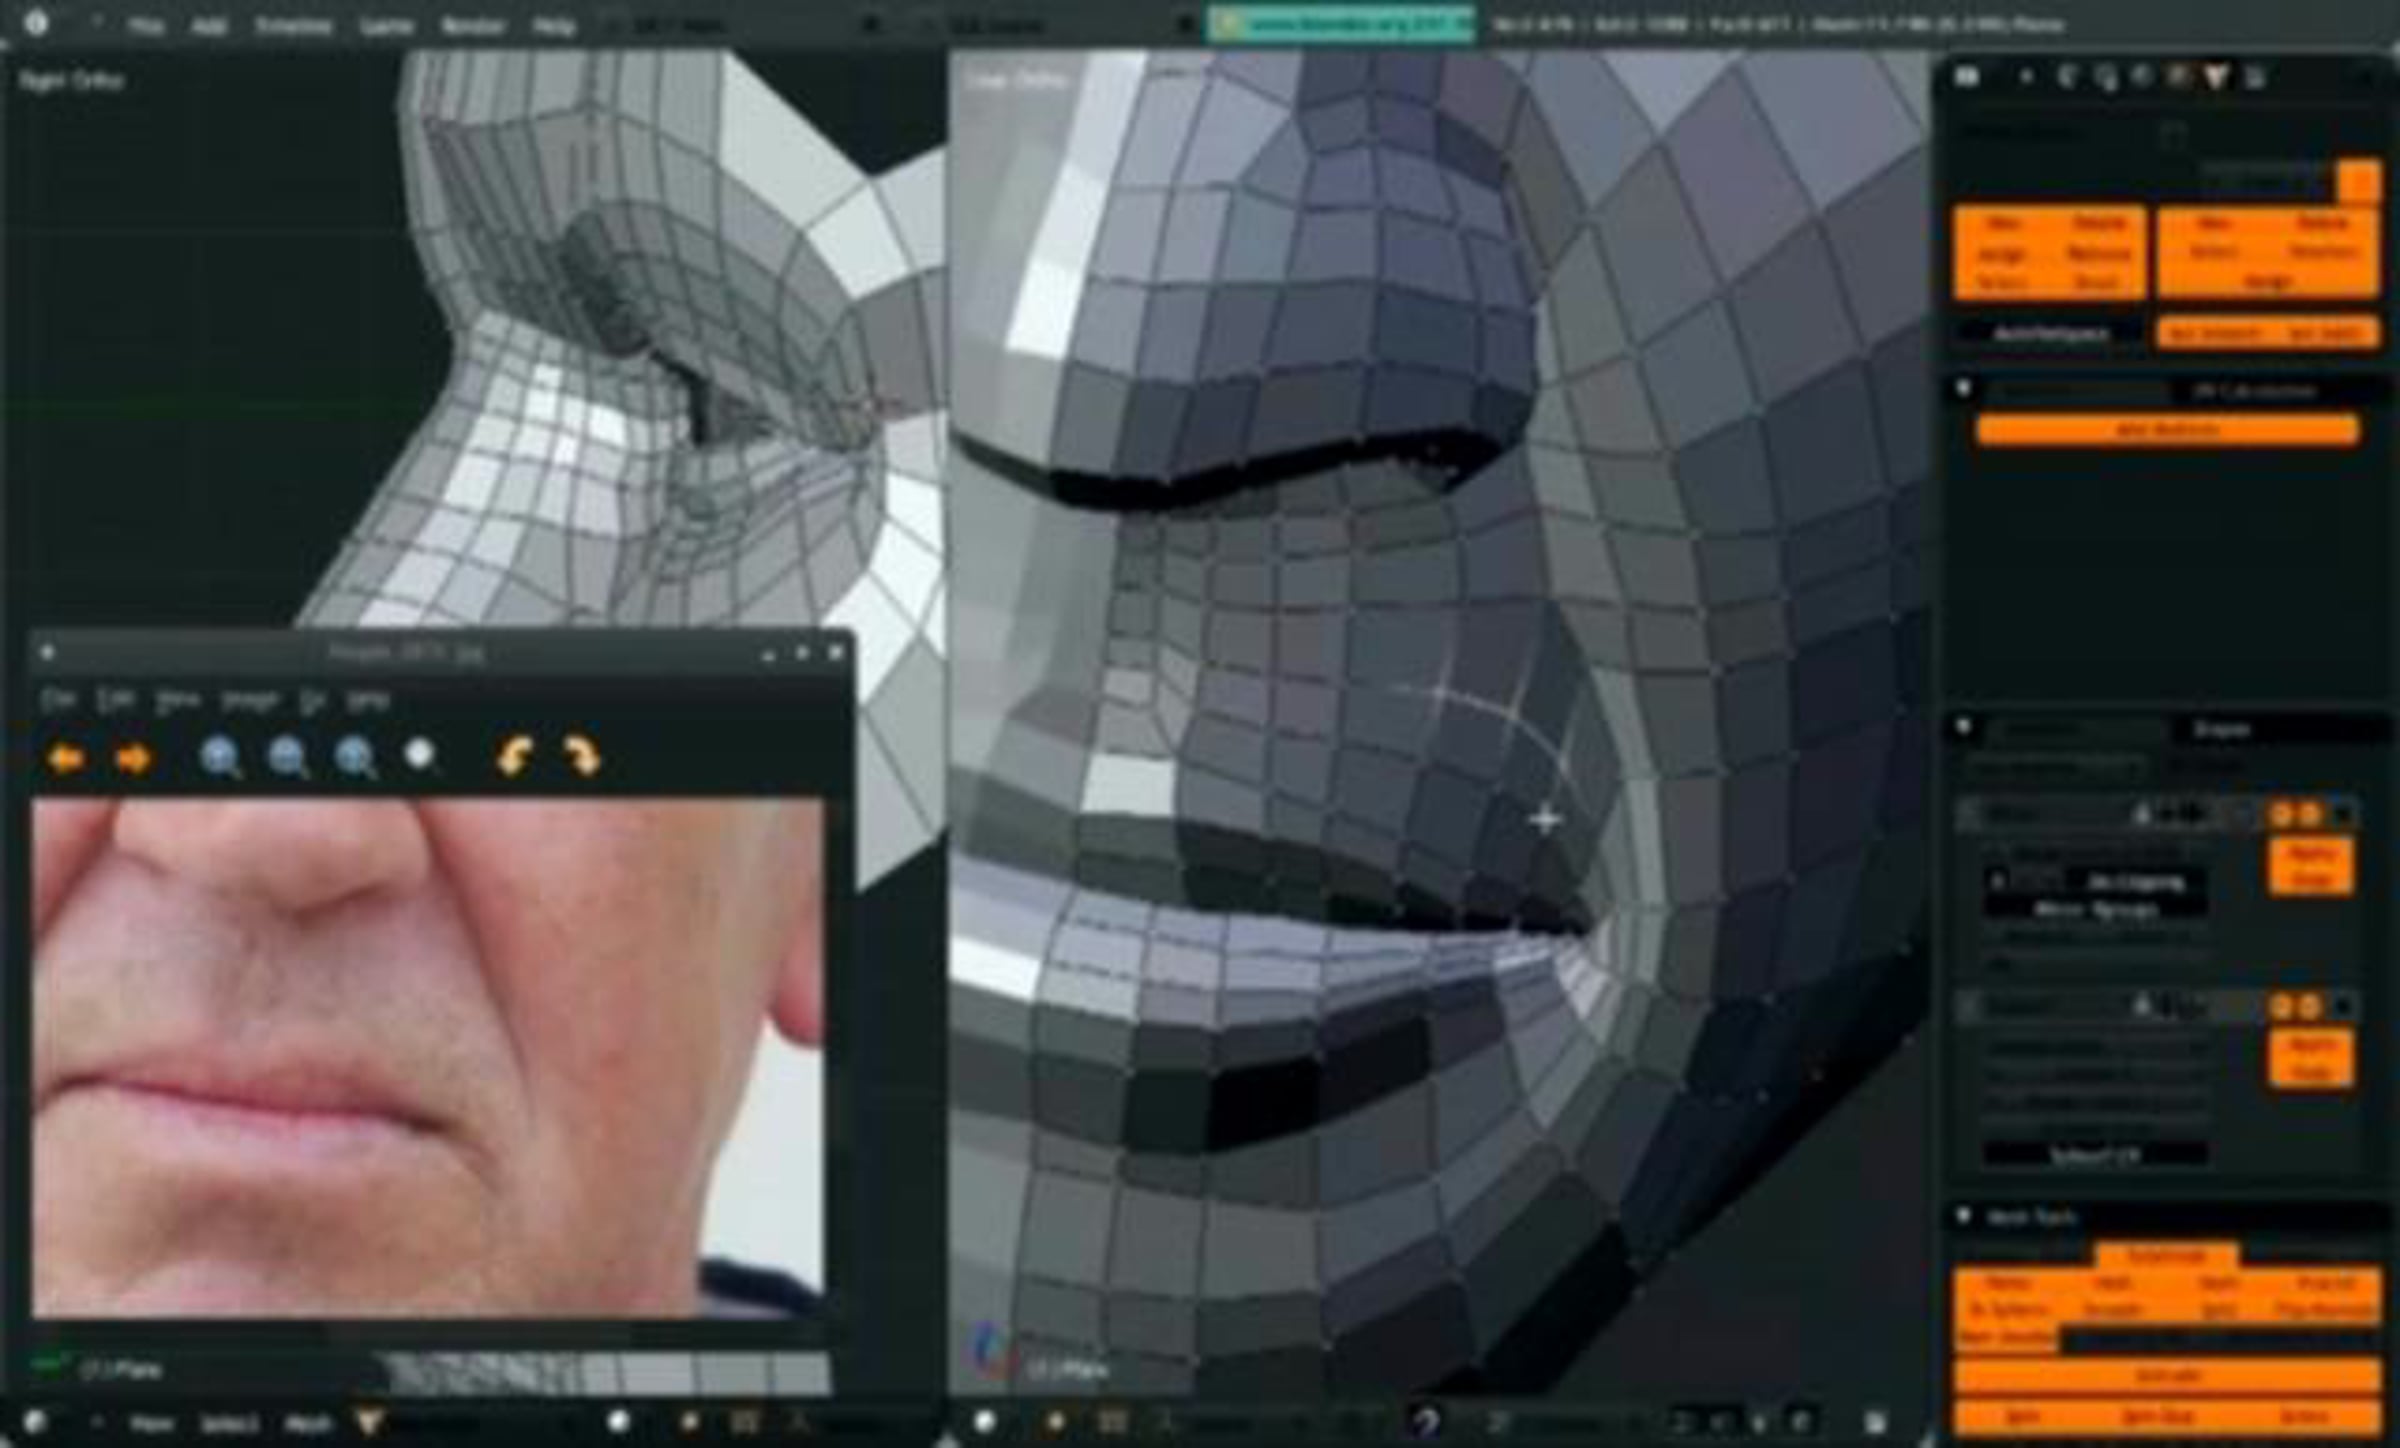Viewport: 2400px width, 1448px height.
Task: Open Blender's Render menu
Action: point(473,25)
